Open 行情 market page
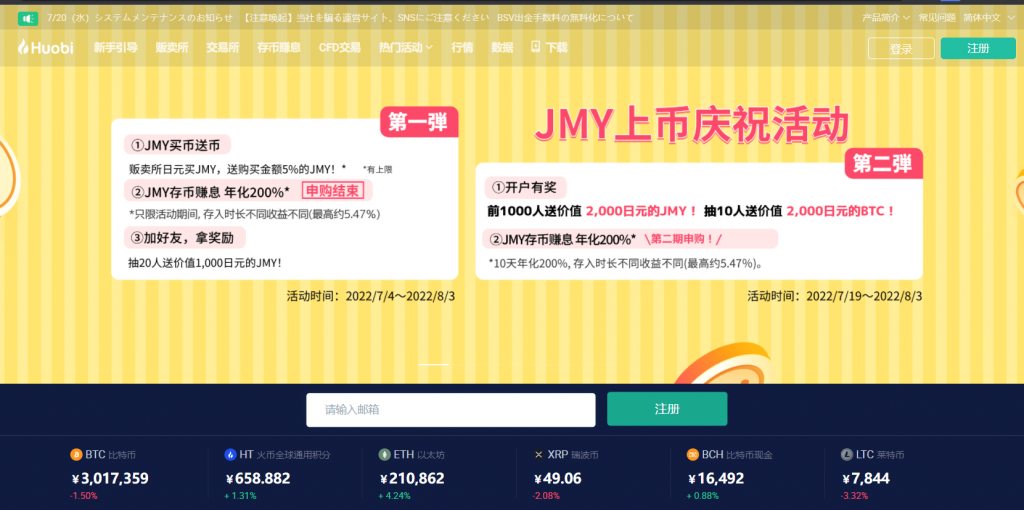1024x510 pixels. point(462,47)
